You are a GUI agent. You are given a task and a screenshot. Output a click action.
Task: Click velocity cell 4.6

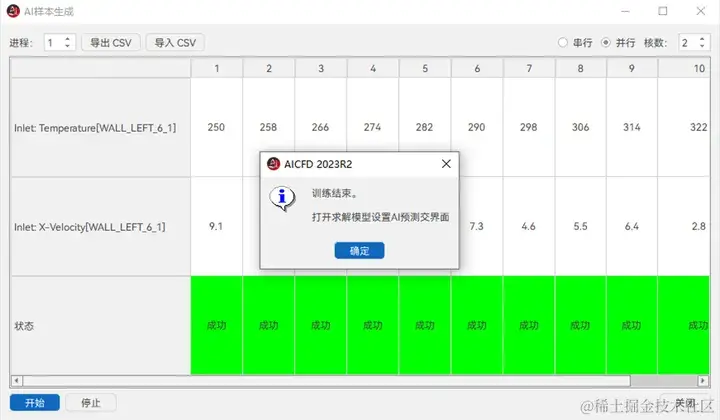529,226
